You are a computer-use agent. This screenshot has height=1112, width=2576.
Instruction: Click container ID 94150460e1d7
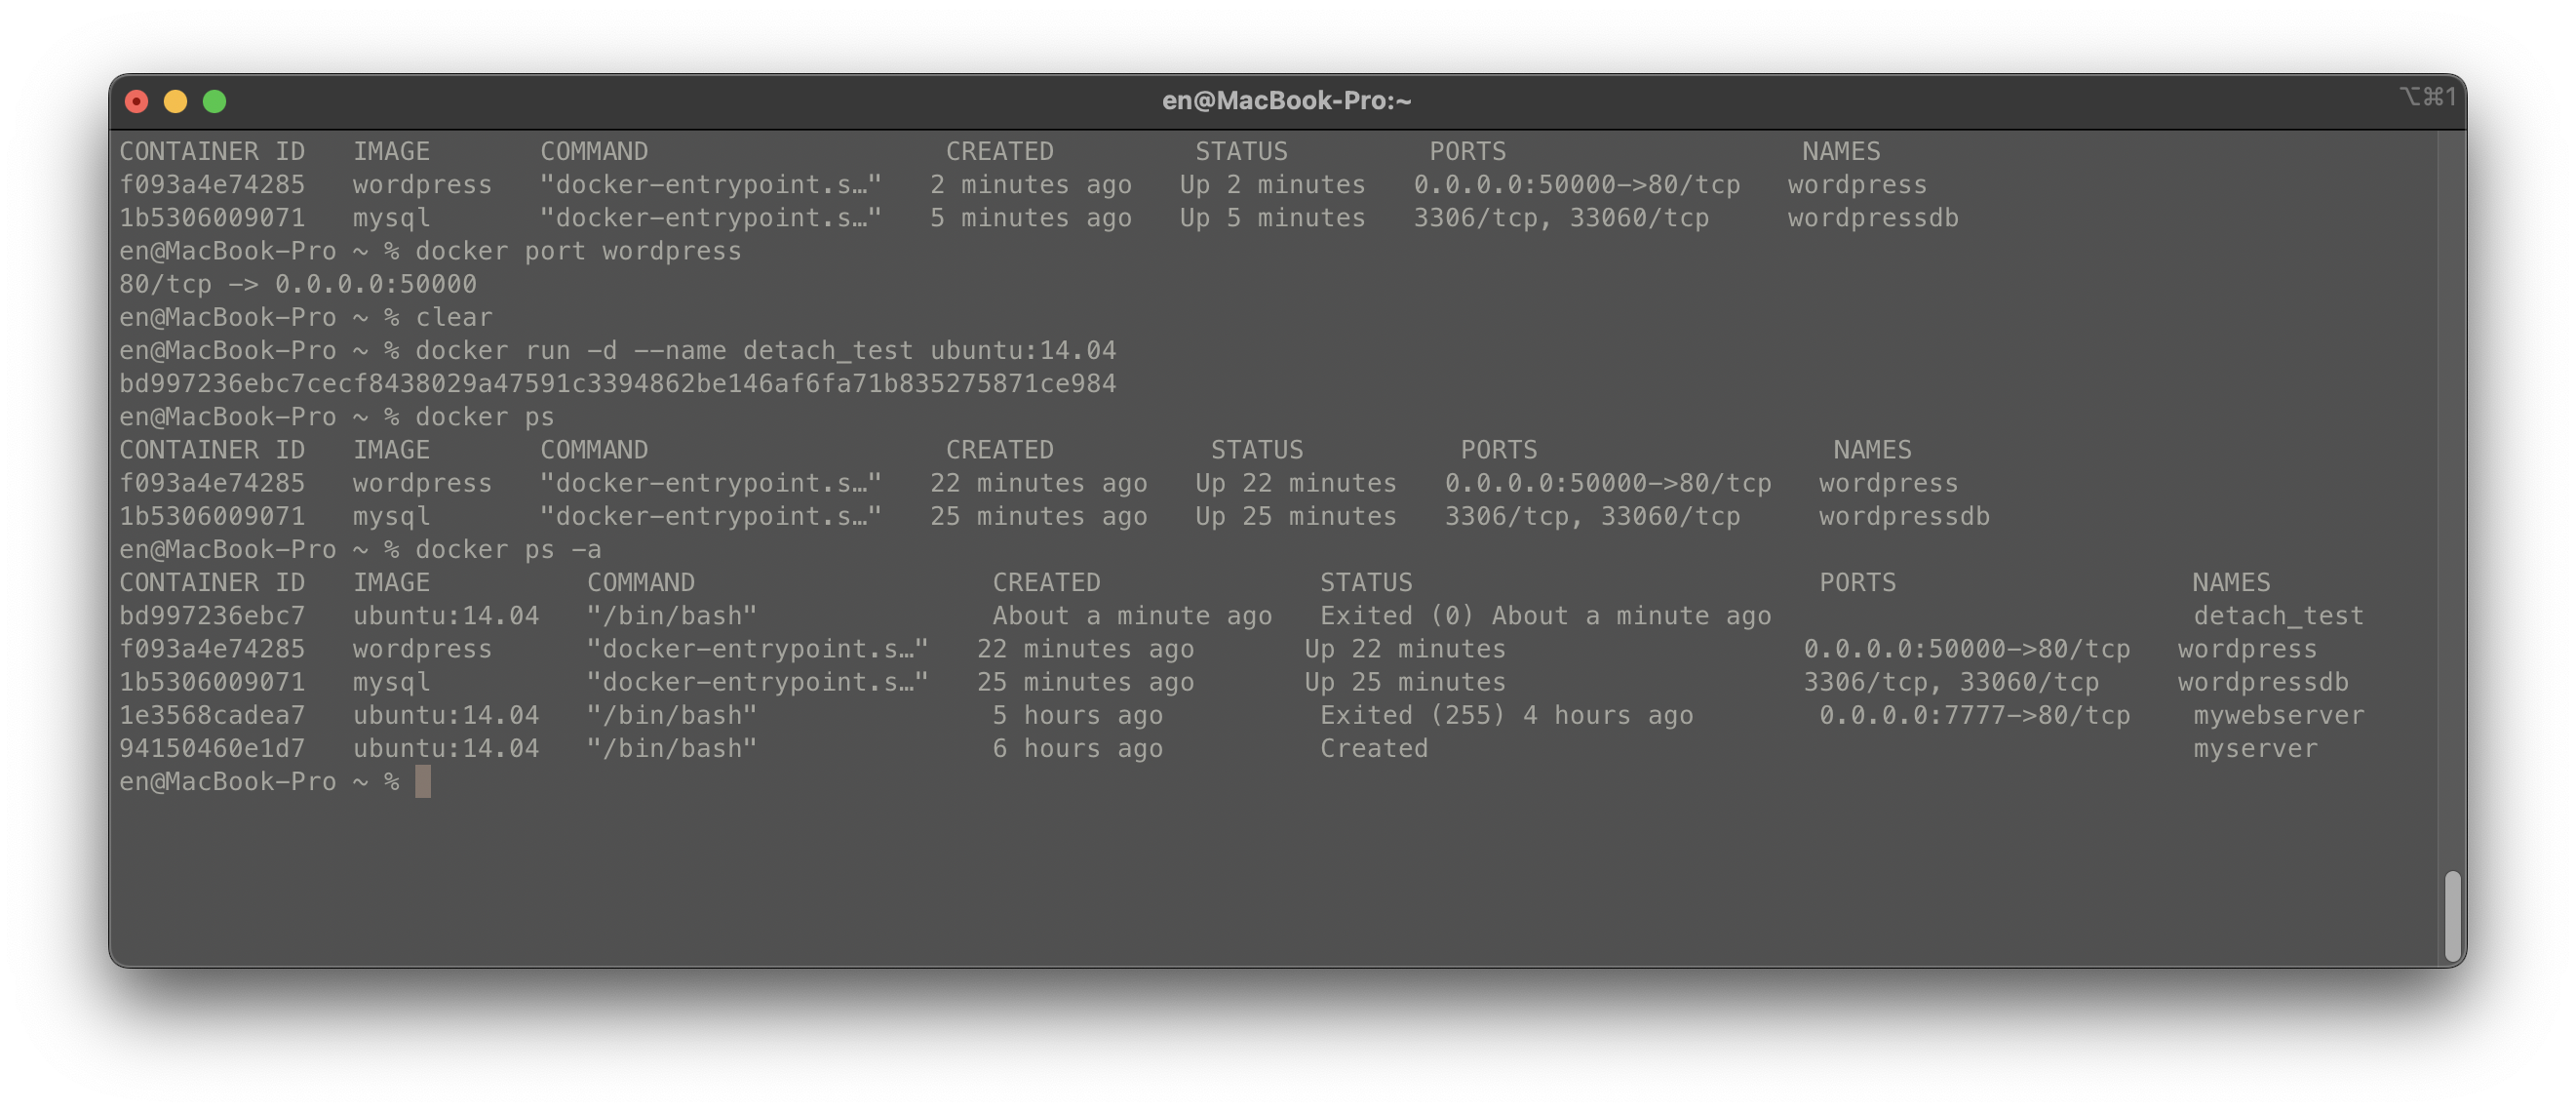click(x=212, y=749)
